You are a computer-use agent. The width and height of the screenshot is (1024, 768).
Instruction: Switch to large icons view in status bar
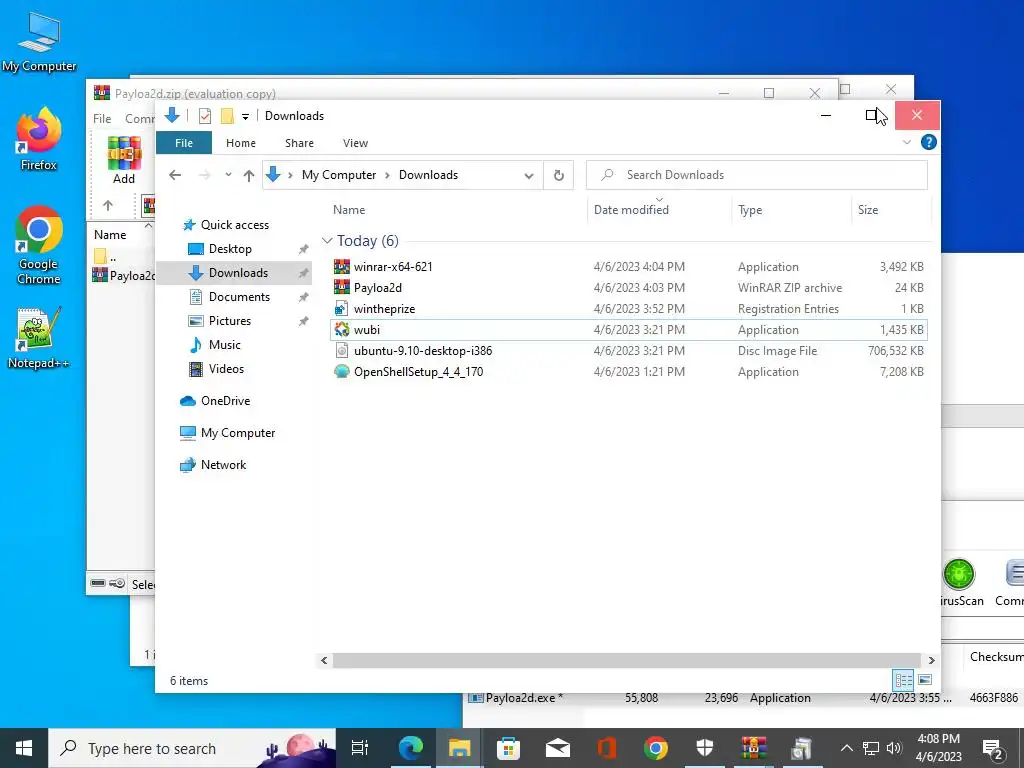pyautogui.click(x=925, y=680)
